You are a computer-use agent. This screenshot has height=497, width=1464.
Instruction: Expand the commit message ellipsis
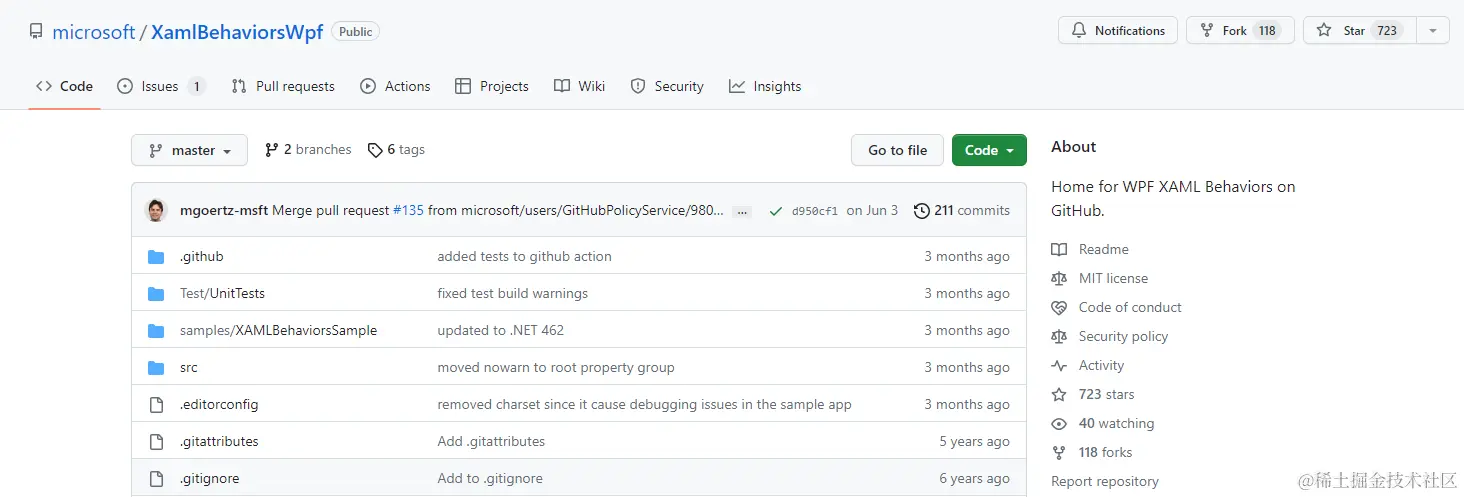[x=742, y=212]
